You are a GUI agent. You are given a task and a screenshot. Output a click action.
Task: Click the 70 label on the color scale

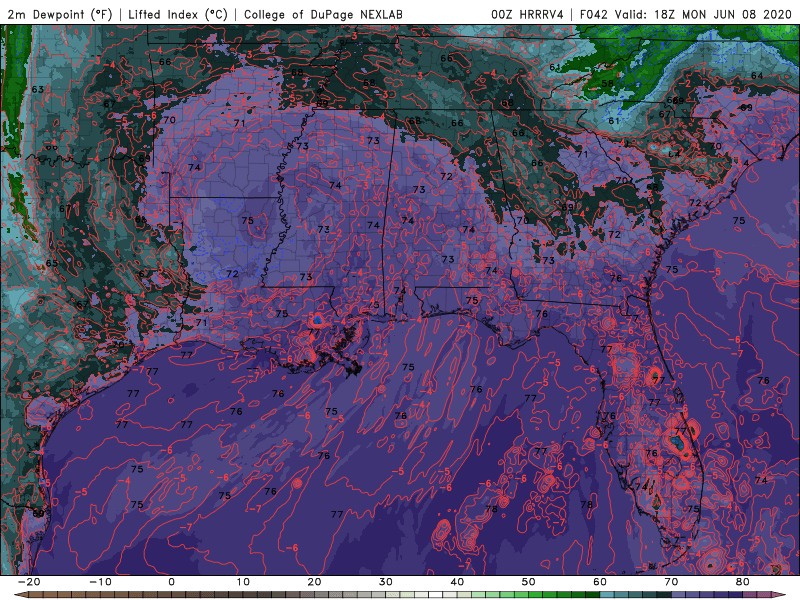pyautogui.click(x=671, y=582)
